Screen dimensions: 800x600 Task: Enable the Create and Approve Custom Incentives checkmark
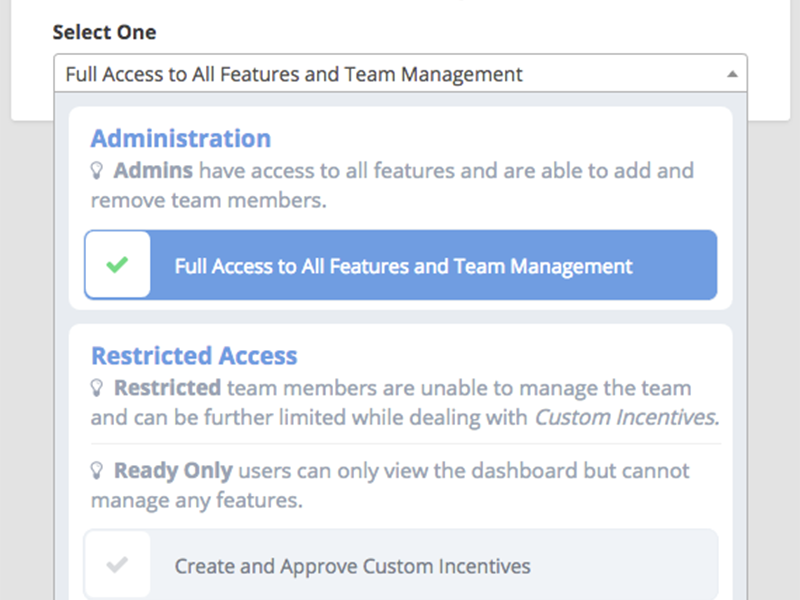[x=118, y=565]
